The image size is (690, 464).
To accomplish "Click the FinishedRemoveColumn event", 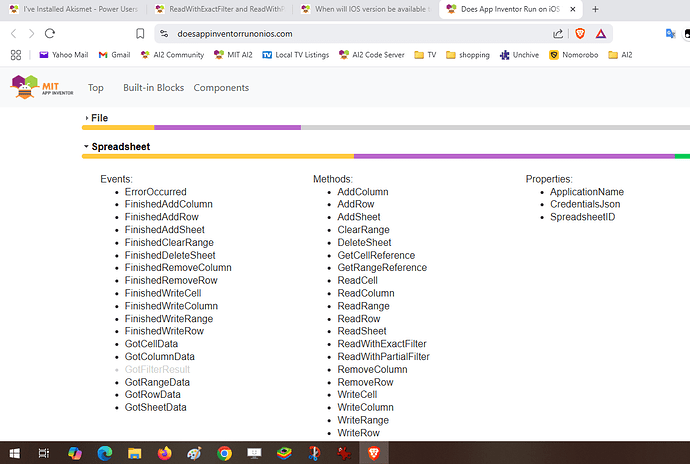I will coord(178,268).
